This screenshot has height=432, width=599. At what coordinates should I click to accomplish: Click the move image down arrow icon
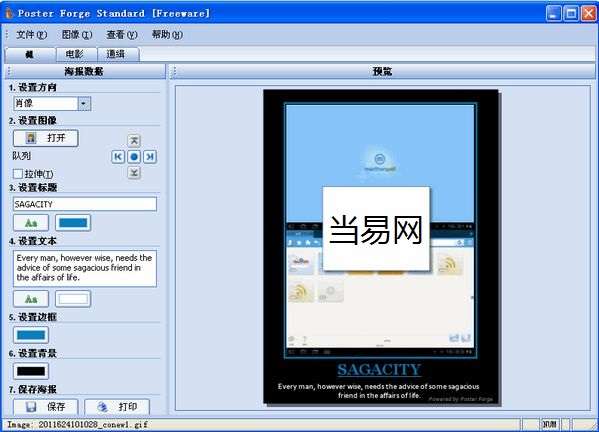pyautogui.click(x=134, y=173)
